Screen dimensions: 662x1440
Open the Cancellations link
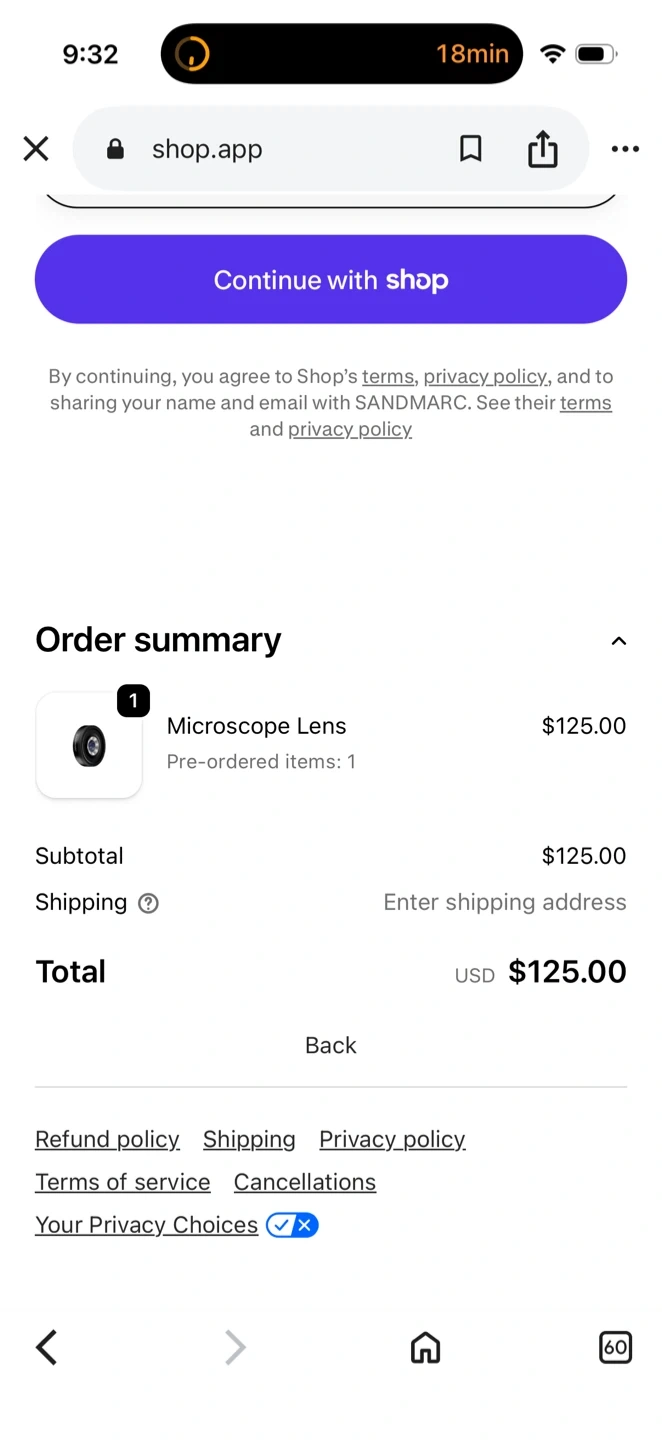[x=305, y=1182]
